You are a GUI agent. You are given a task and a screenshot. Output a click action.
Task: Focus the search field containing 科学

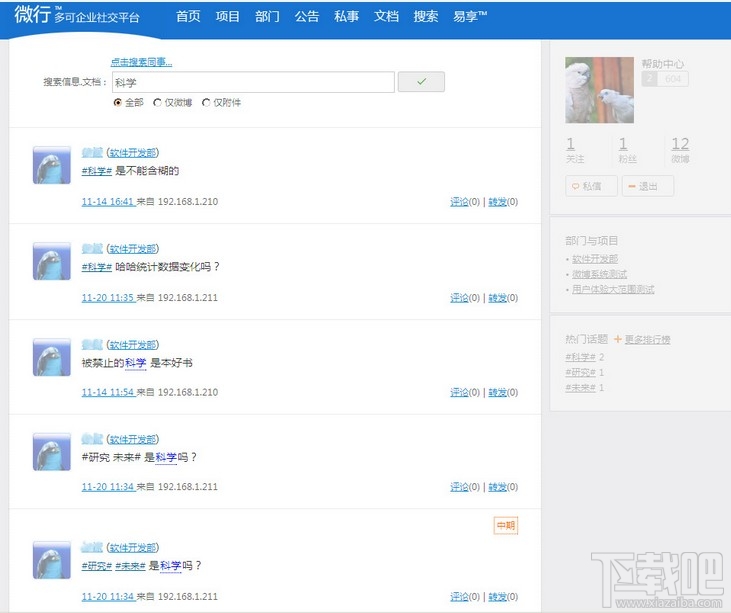253,82
